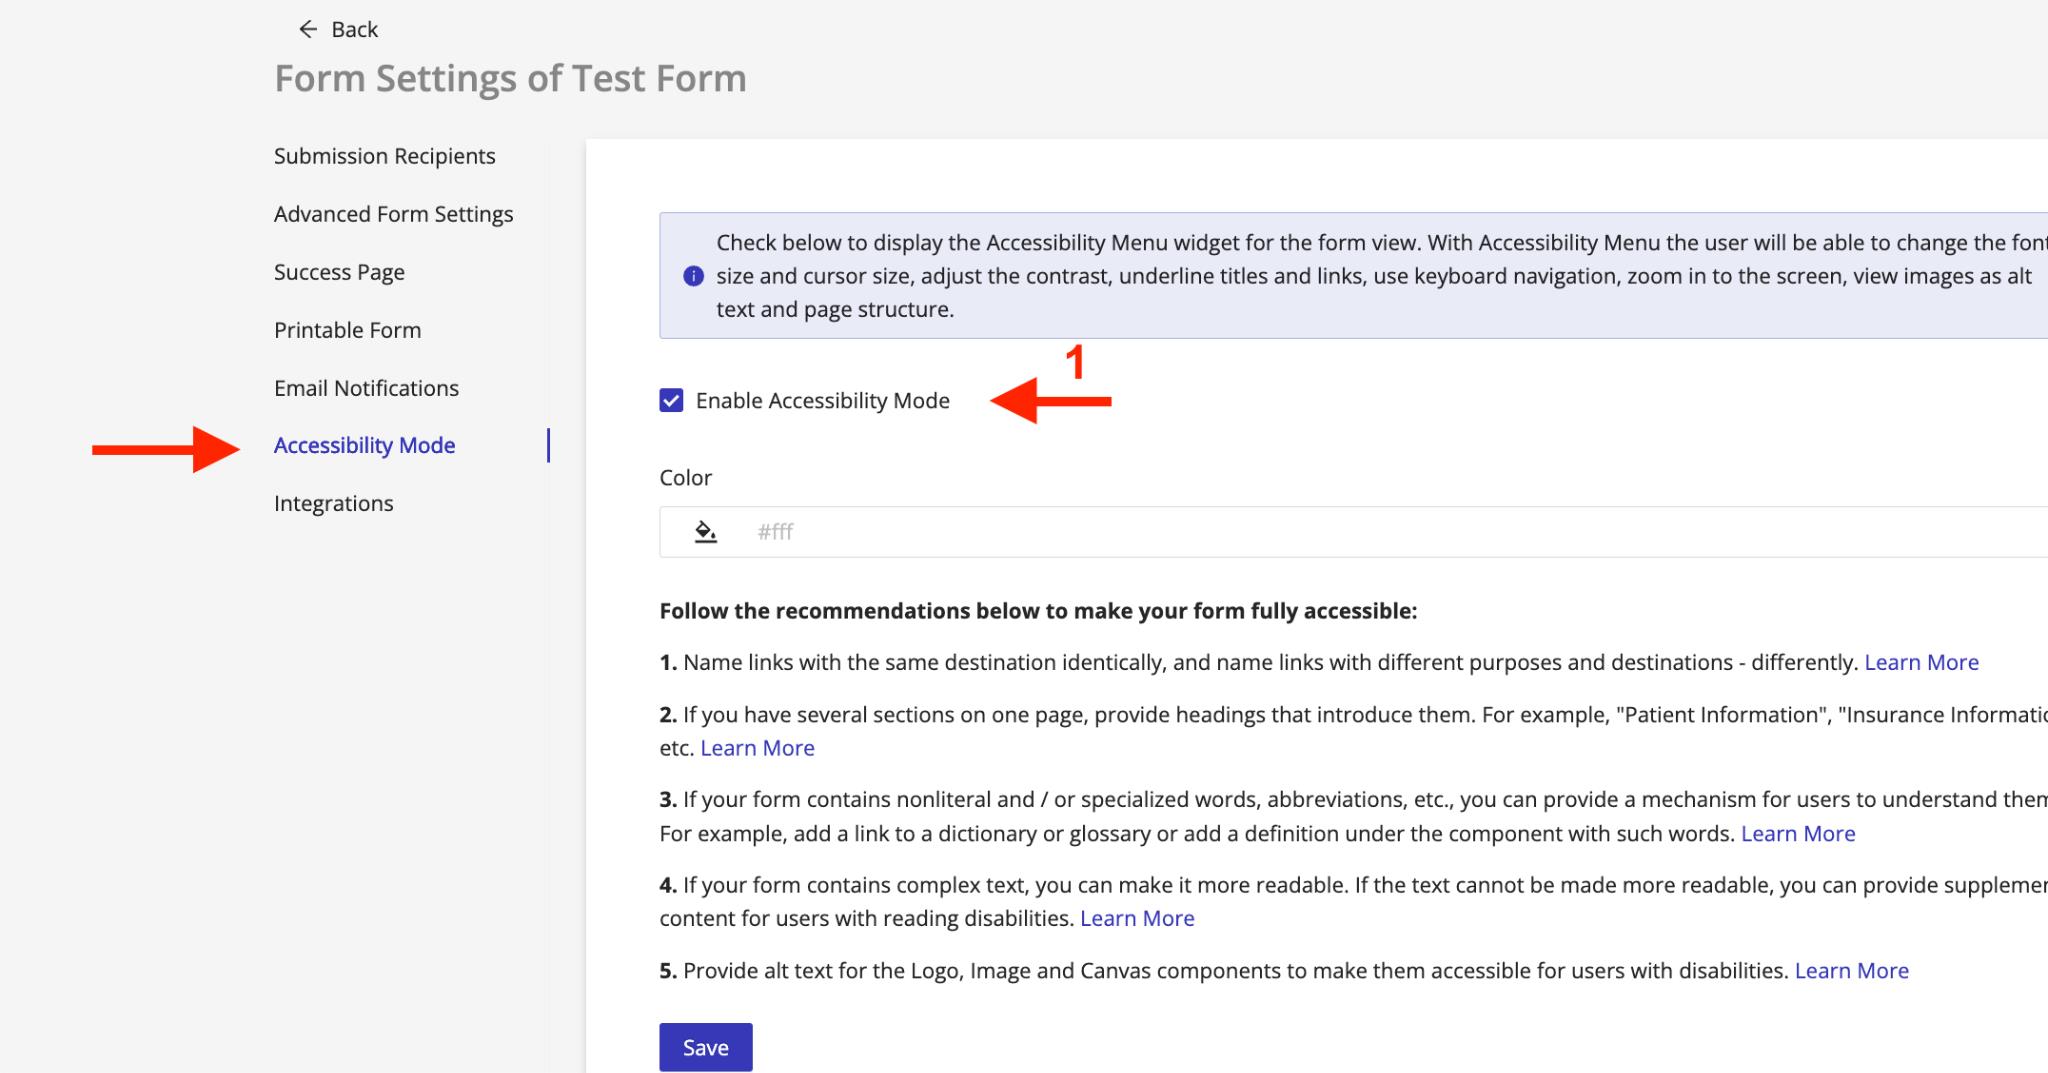Open Learn More about specialized words
The height and width of the screenshot is (1073, 2048).
click(1797, 833)
